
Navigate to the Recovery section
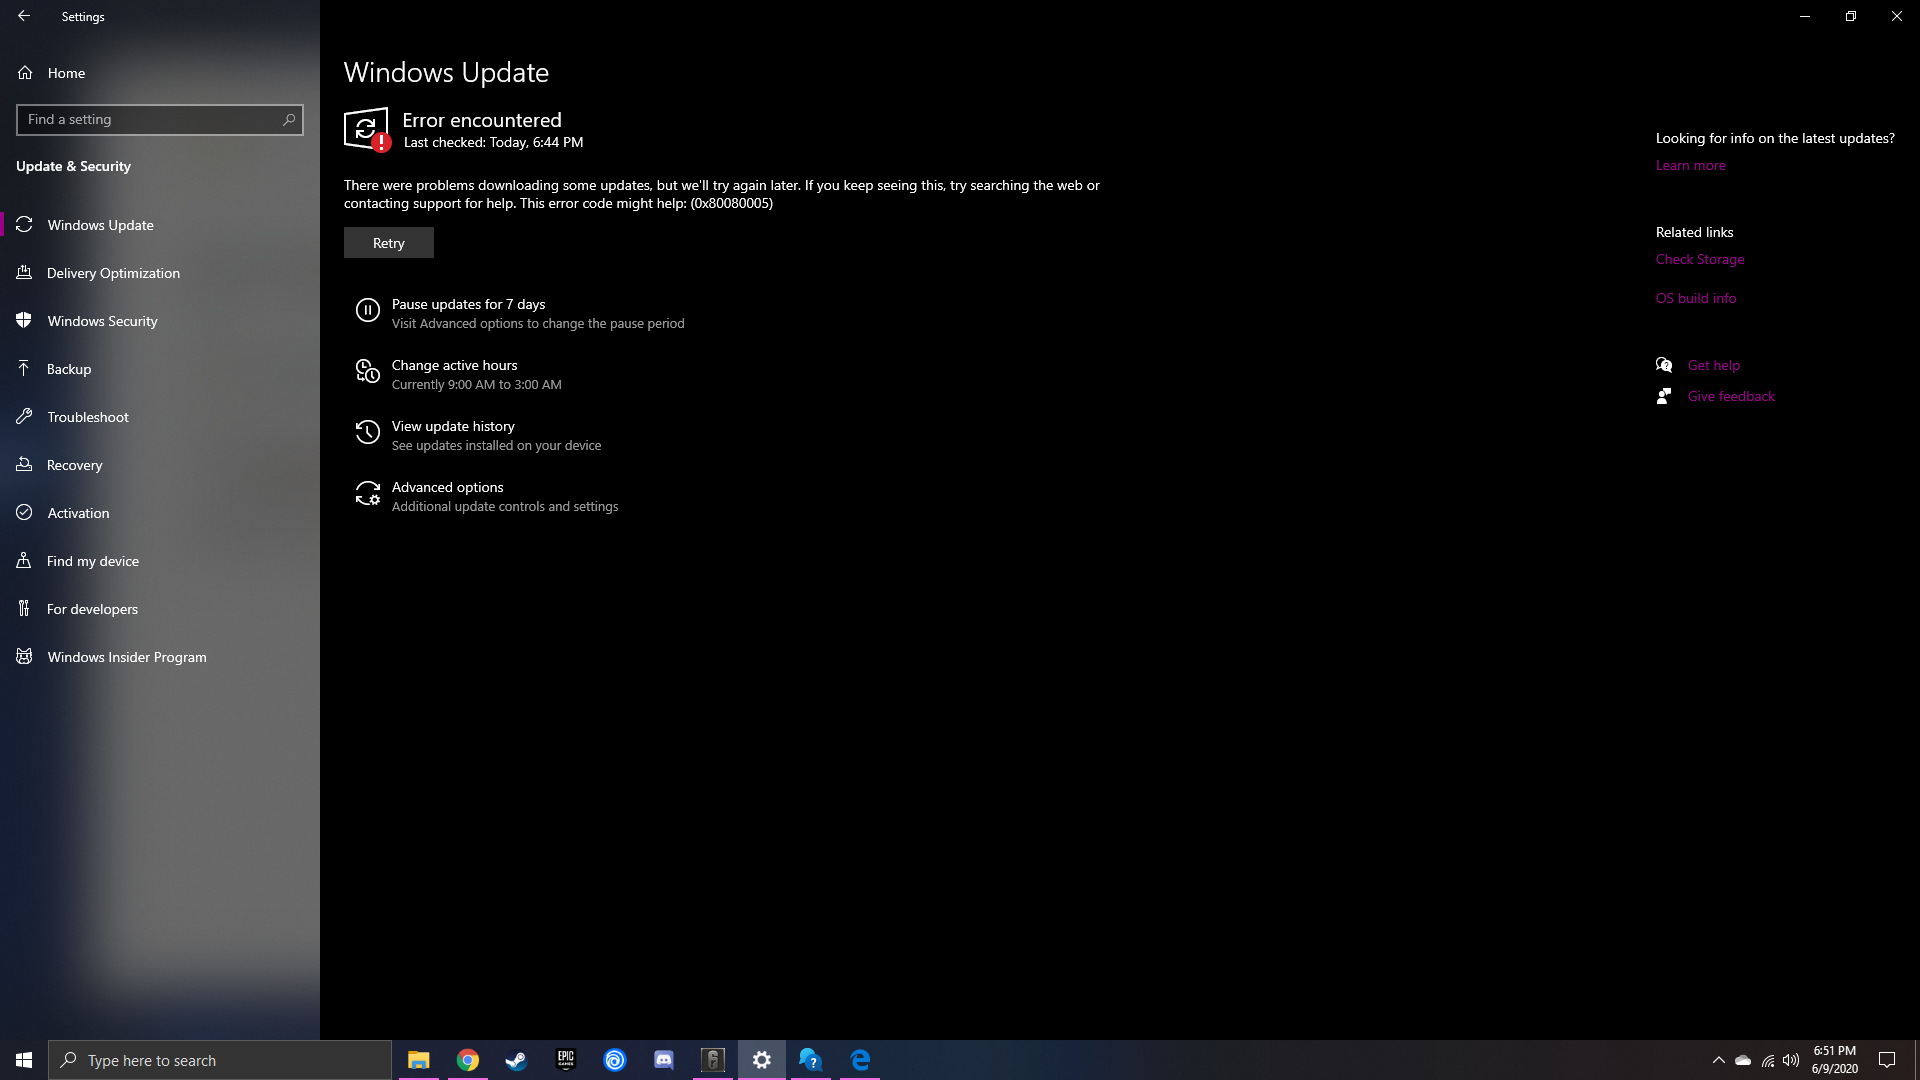[160, 465]
